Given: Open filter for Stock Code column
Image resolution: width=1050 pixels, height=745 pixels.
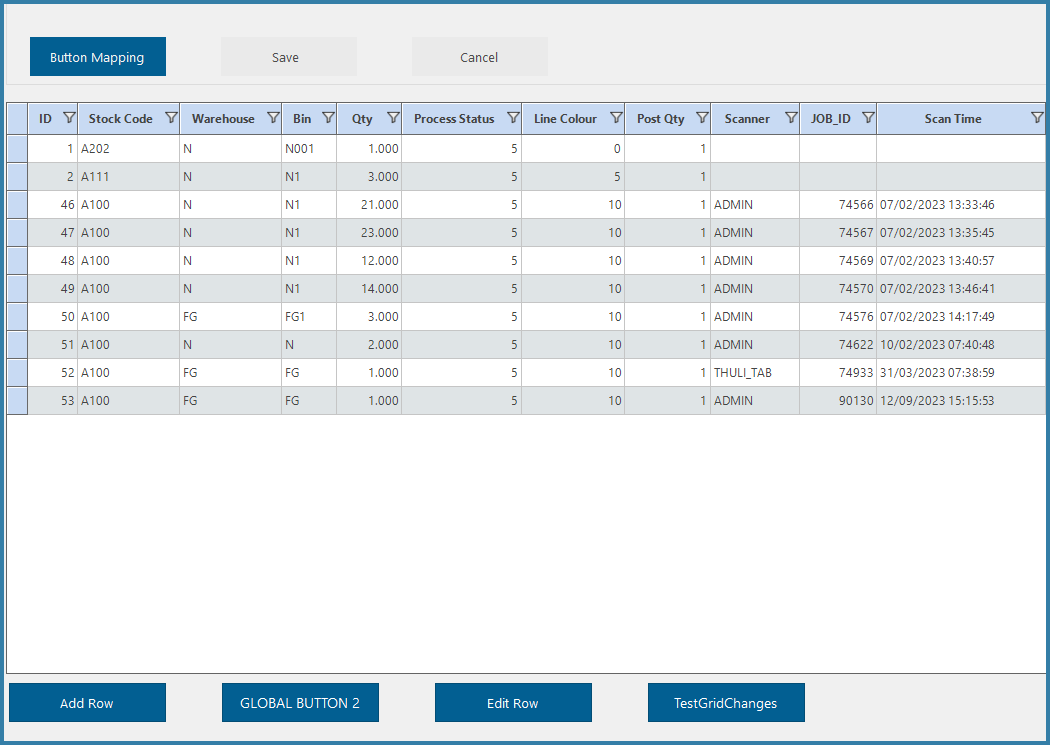Looking at the screenshot, I should [x=171, y=118].
